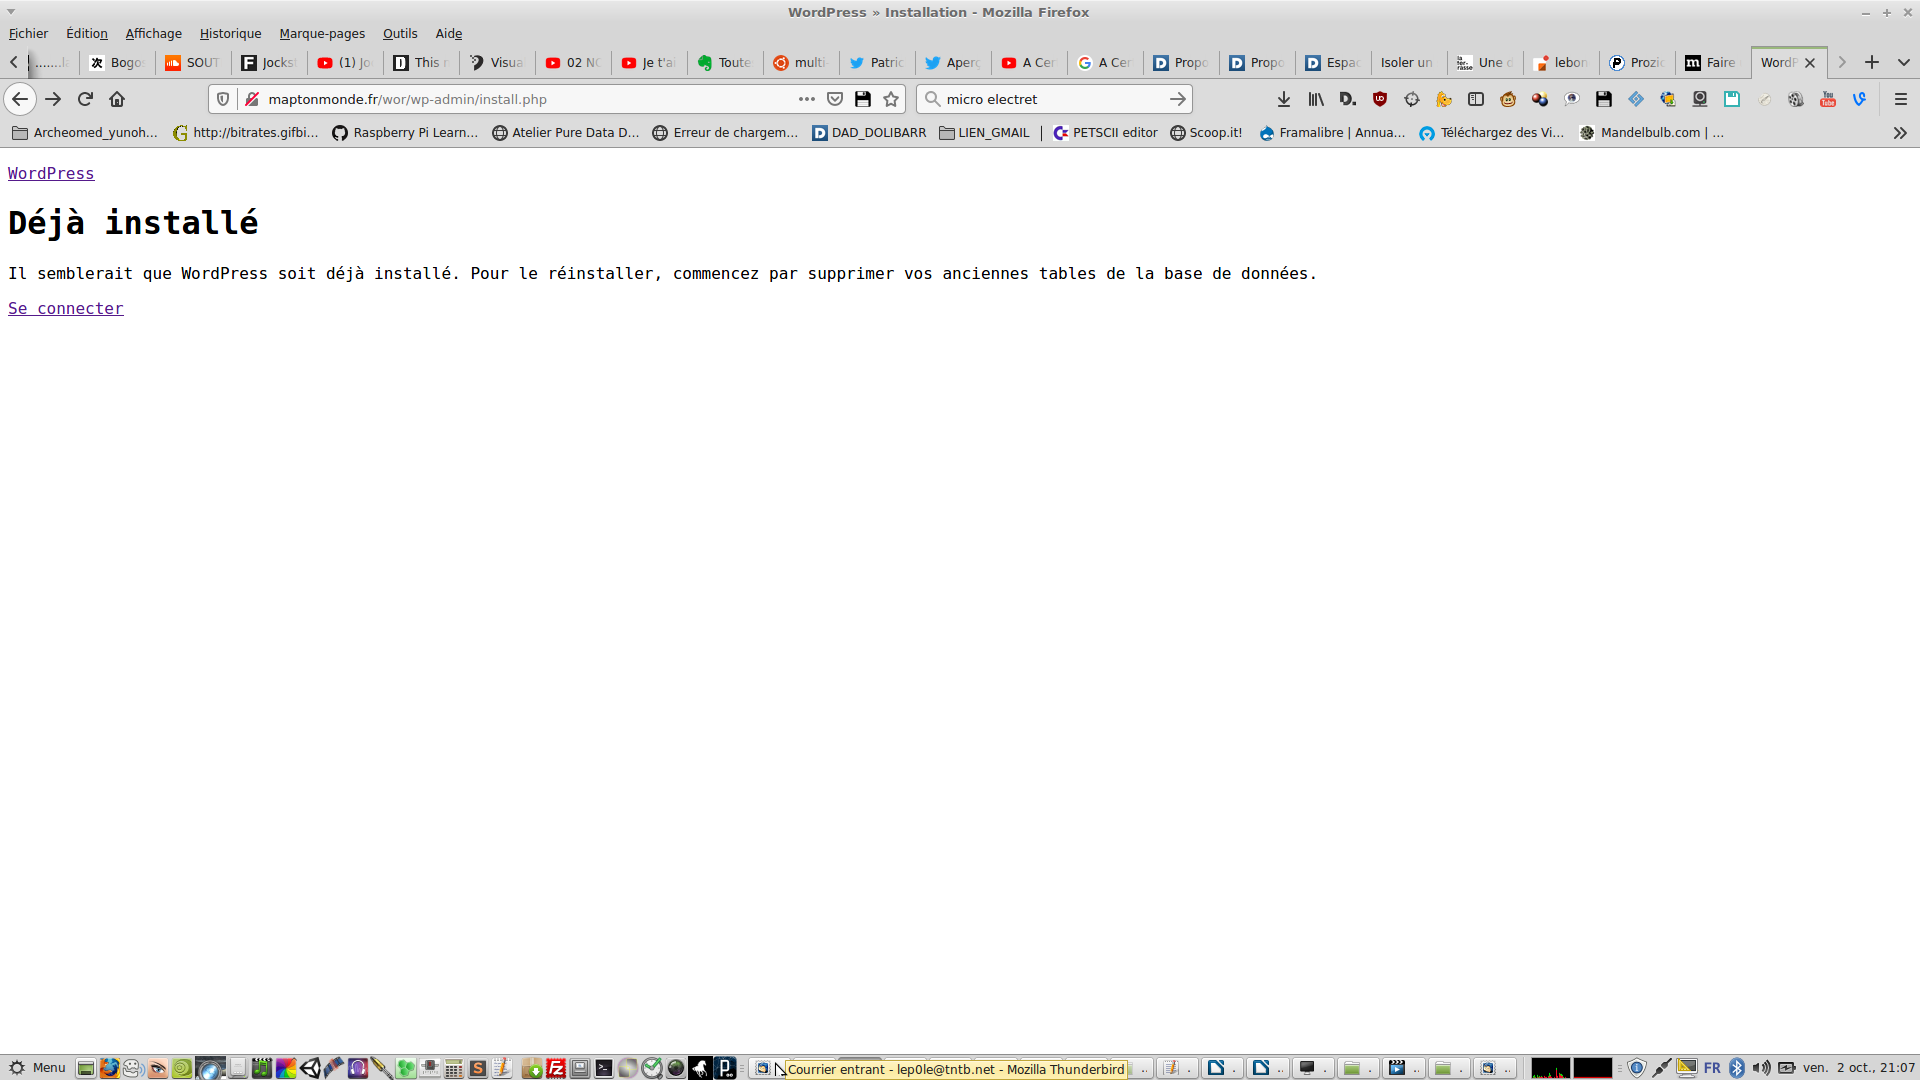Viewport: 1920px width, 1080px height.
Task: Show more bookmarks with double chevron
Action: [x=1900, y=133]
